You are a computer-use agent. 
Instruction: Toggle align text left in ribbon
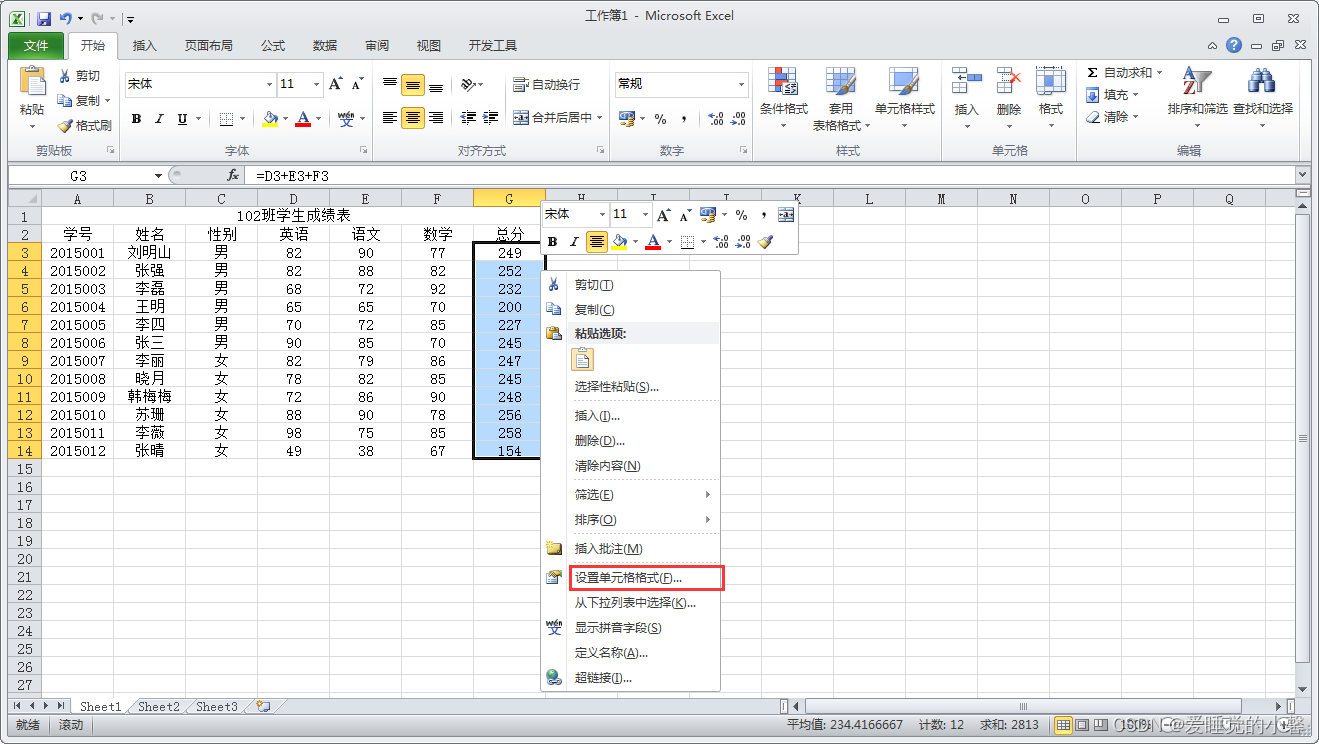tap(390, 118)
